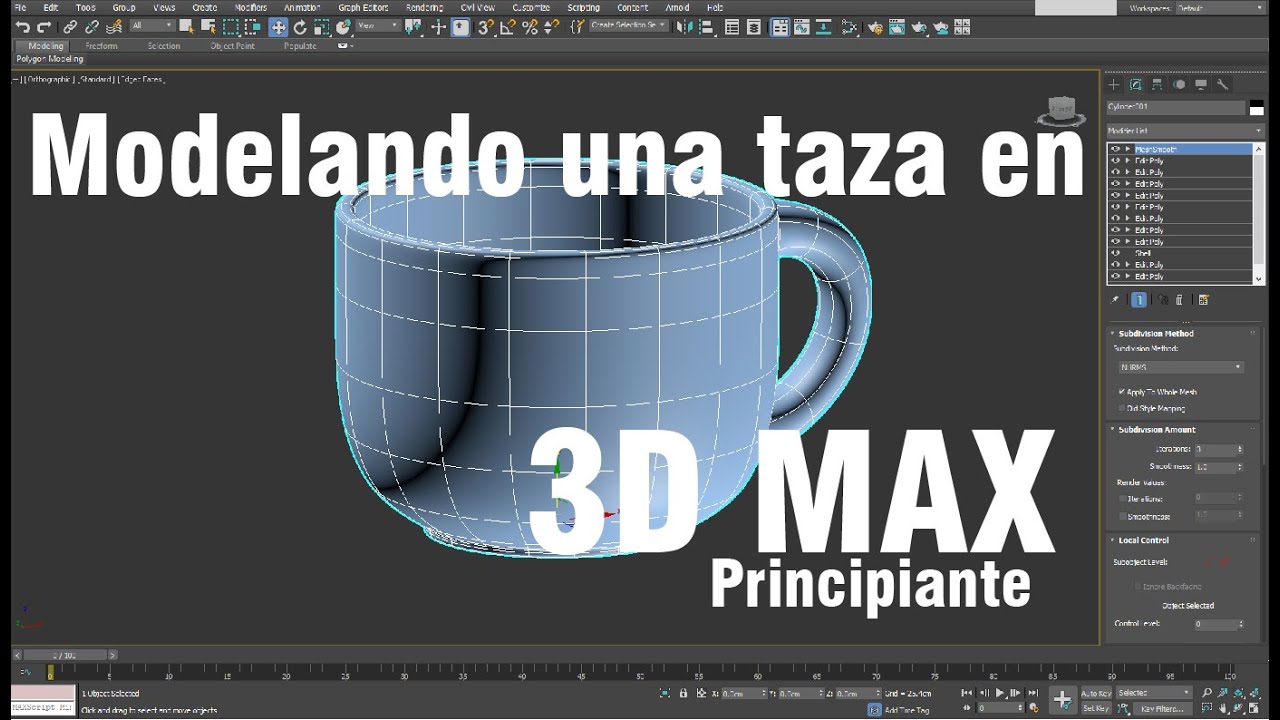Screen dimensions: 1280x720
Task: Toggle the Shell modifier eye icon
Action: click(x=1115, y=253)
